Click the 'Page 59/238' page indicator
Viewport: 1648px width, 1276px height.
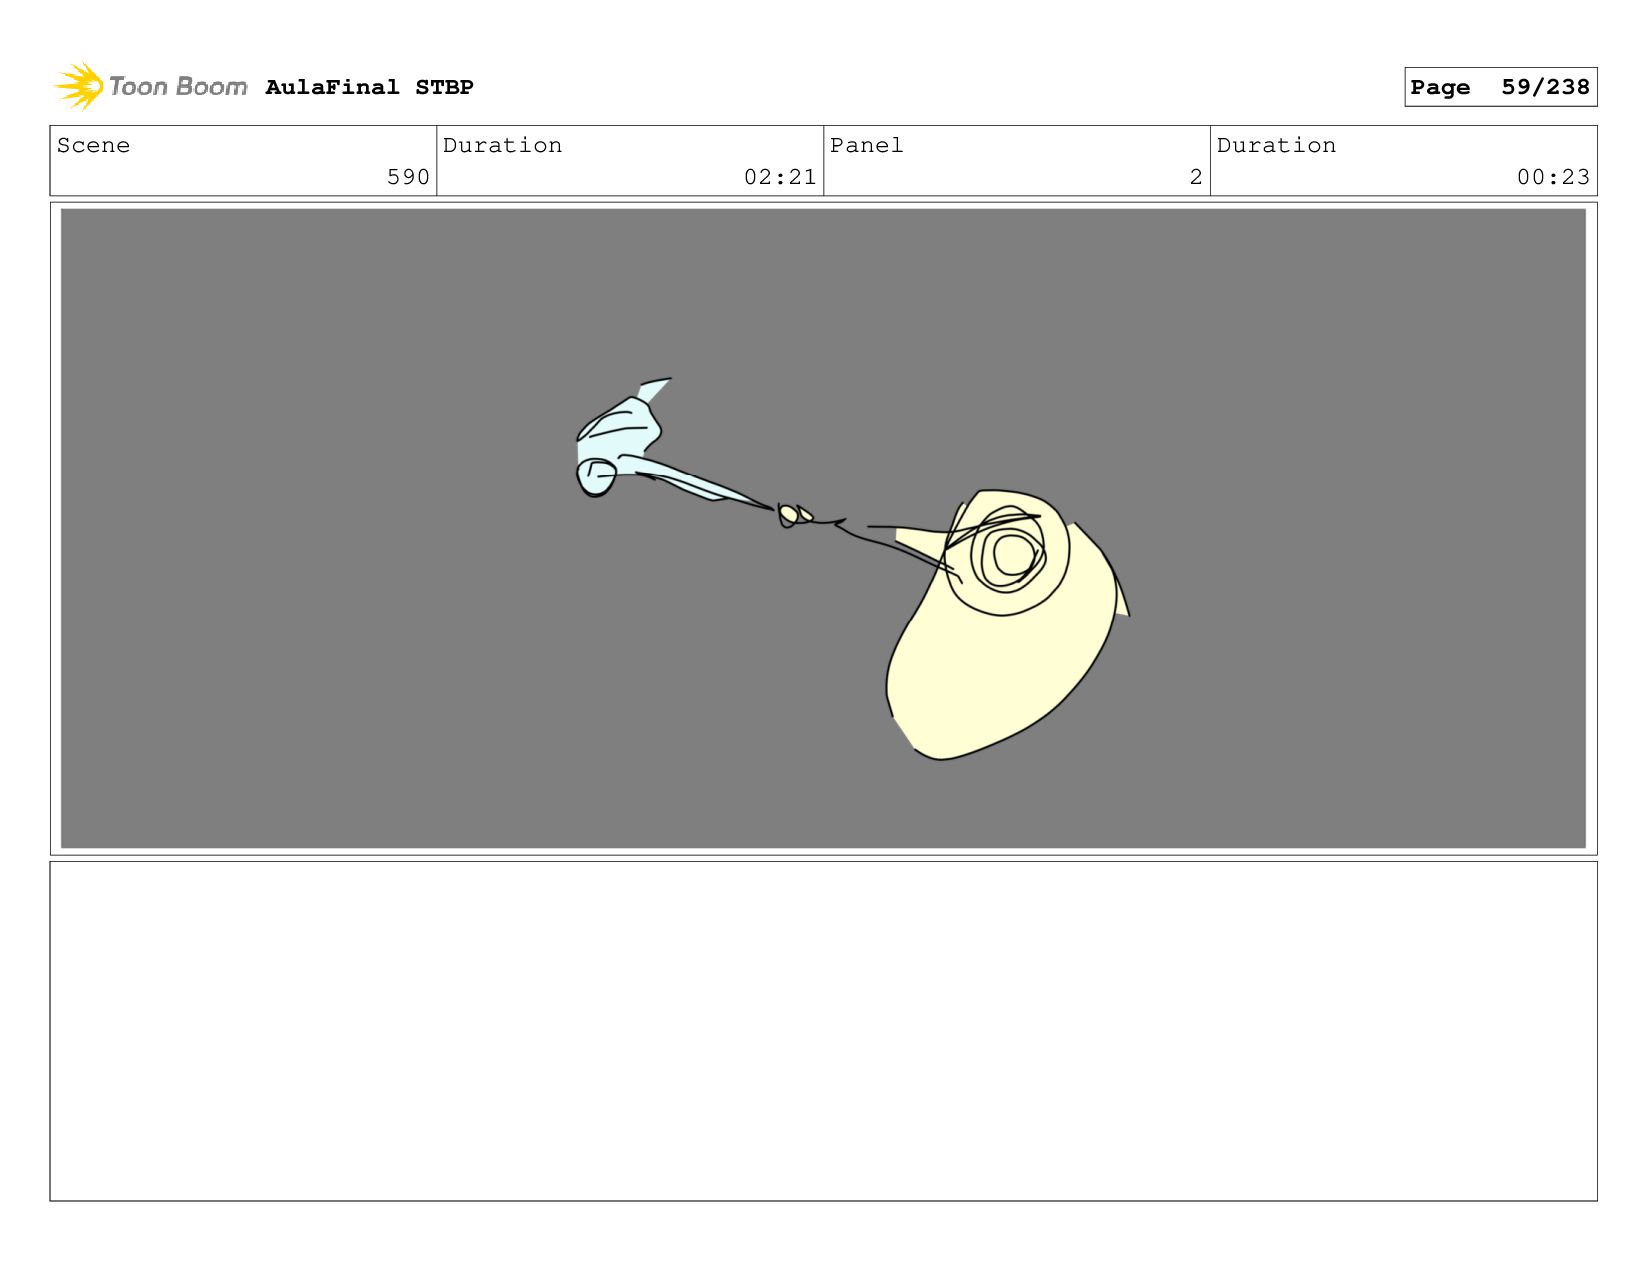[x=1500, y=87]
